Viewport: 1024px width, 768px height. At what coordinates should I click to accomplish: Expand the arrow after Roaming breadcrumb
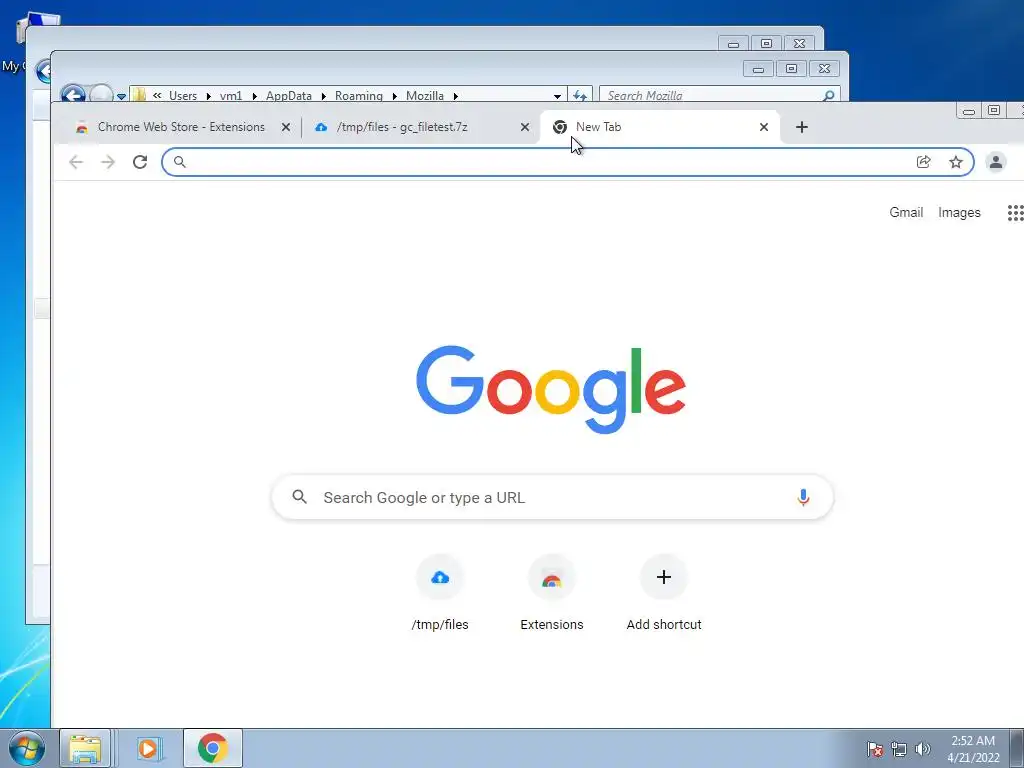[x=394, y=96]
